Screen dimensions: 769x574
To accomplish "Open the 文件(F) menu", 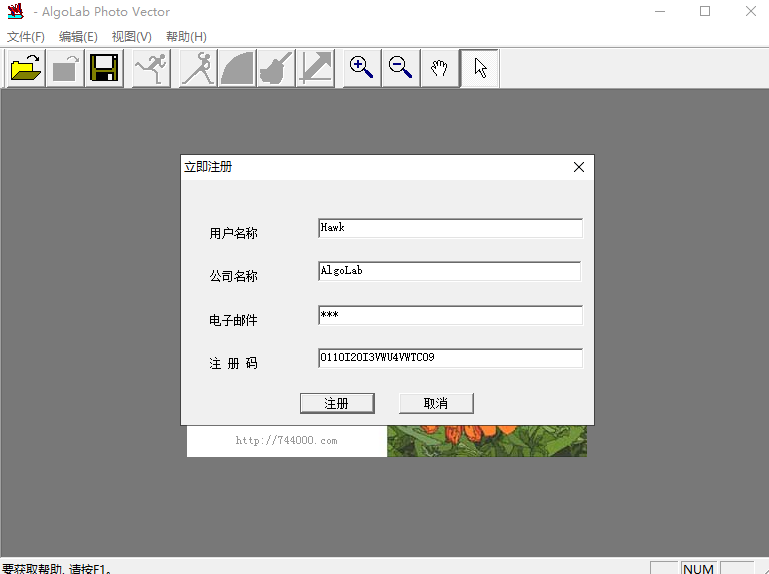I will point(26,37).
